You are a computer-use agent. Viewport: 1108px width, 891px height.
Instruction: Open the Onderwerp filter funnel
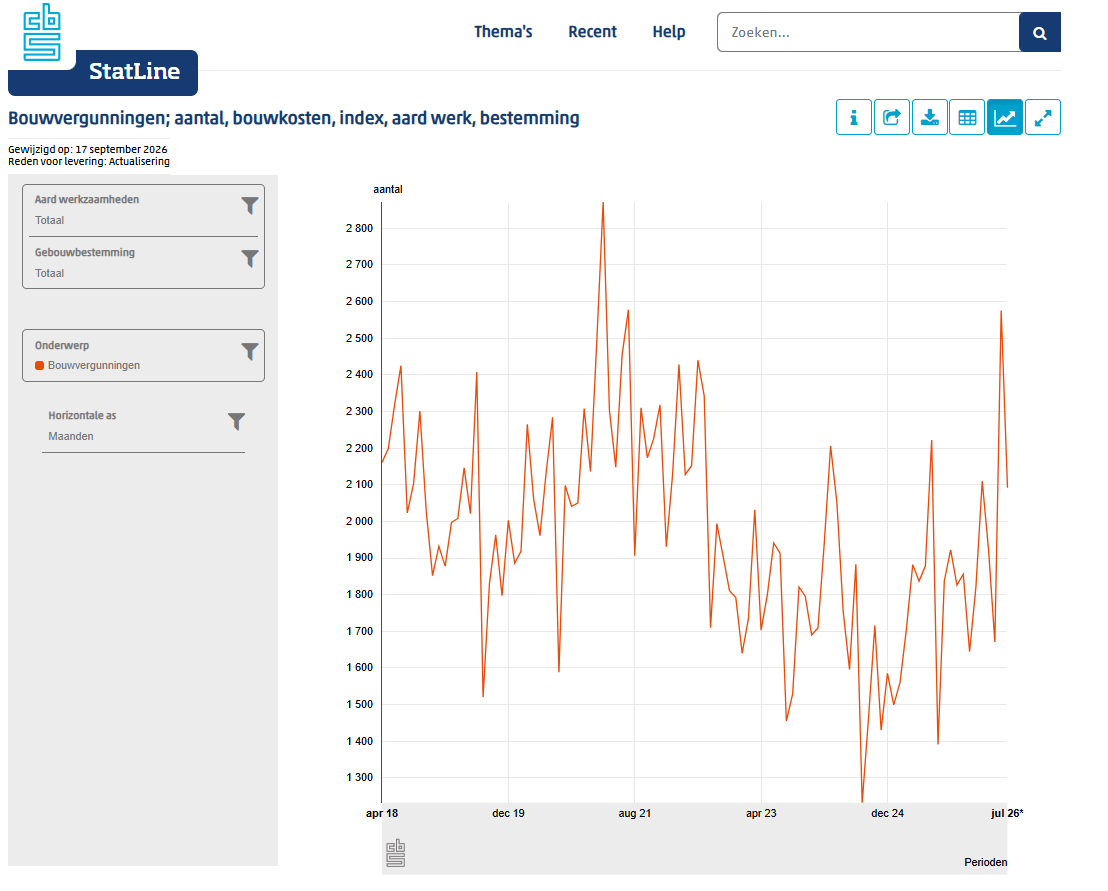pos(249,352)
